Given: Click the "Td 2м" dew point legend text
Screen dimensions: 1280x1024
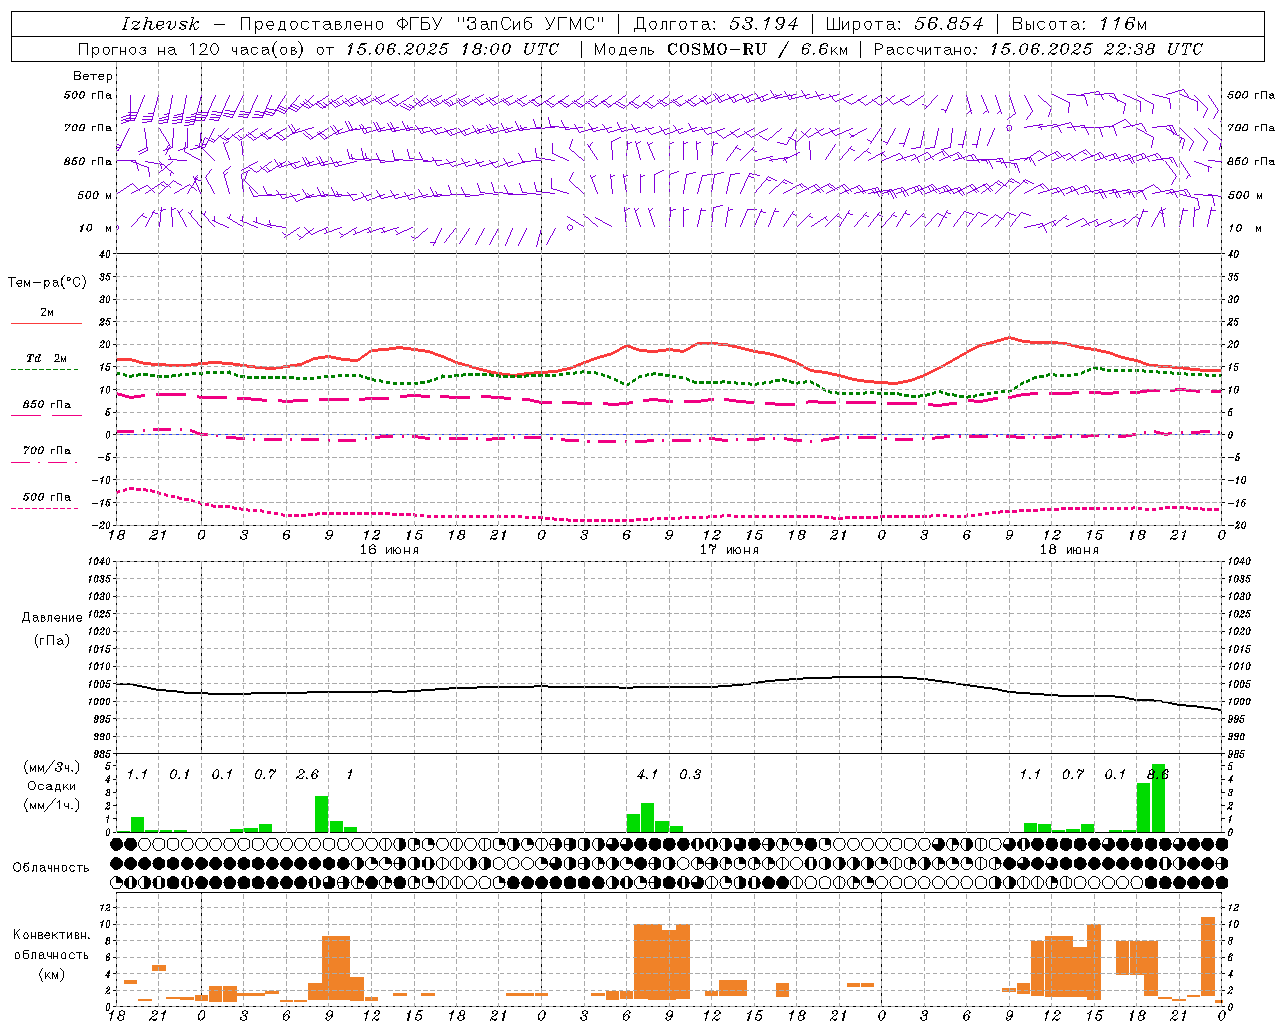Looking at the screenshot, I should (x=47, y=358).
